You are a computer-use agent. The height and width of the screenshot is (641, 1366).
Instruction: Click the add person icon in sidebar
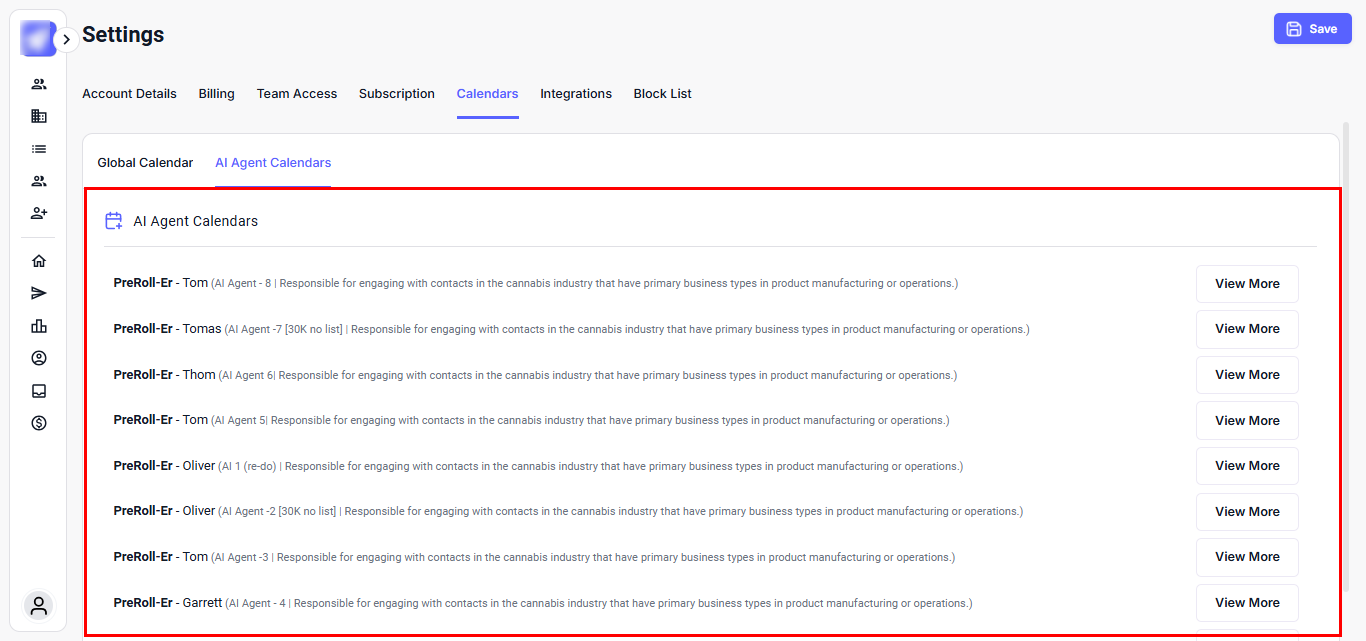click(x=39, y=213)
